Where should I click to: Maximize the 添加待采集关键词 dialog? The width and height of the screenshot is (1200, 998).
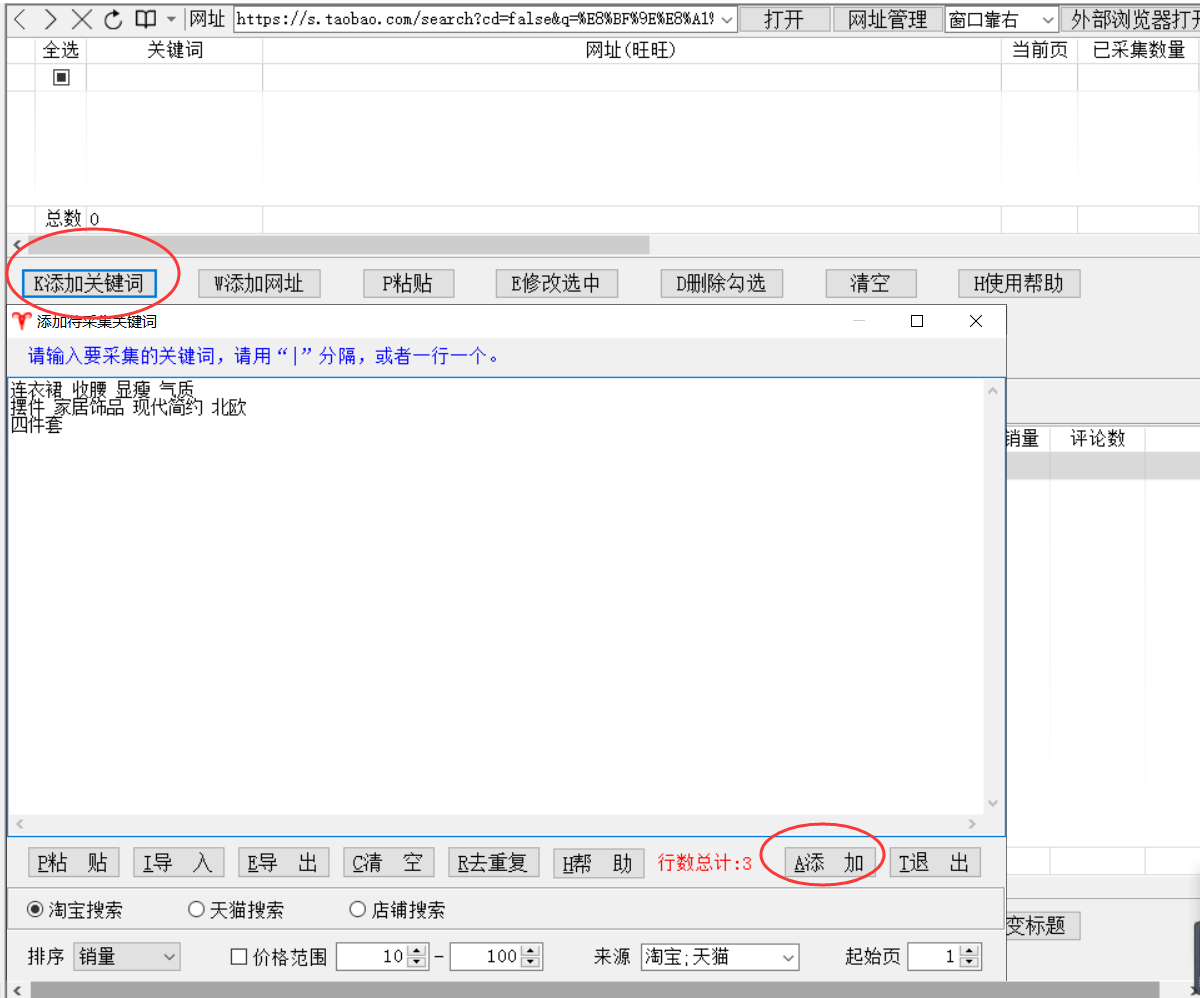click(x=916, y=321)
